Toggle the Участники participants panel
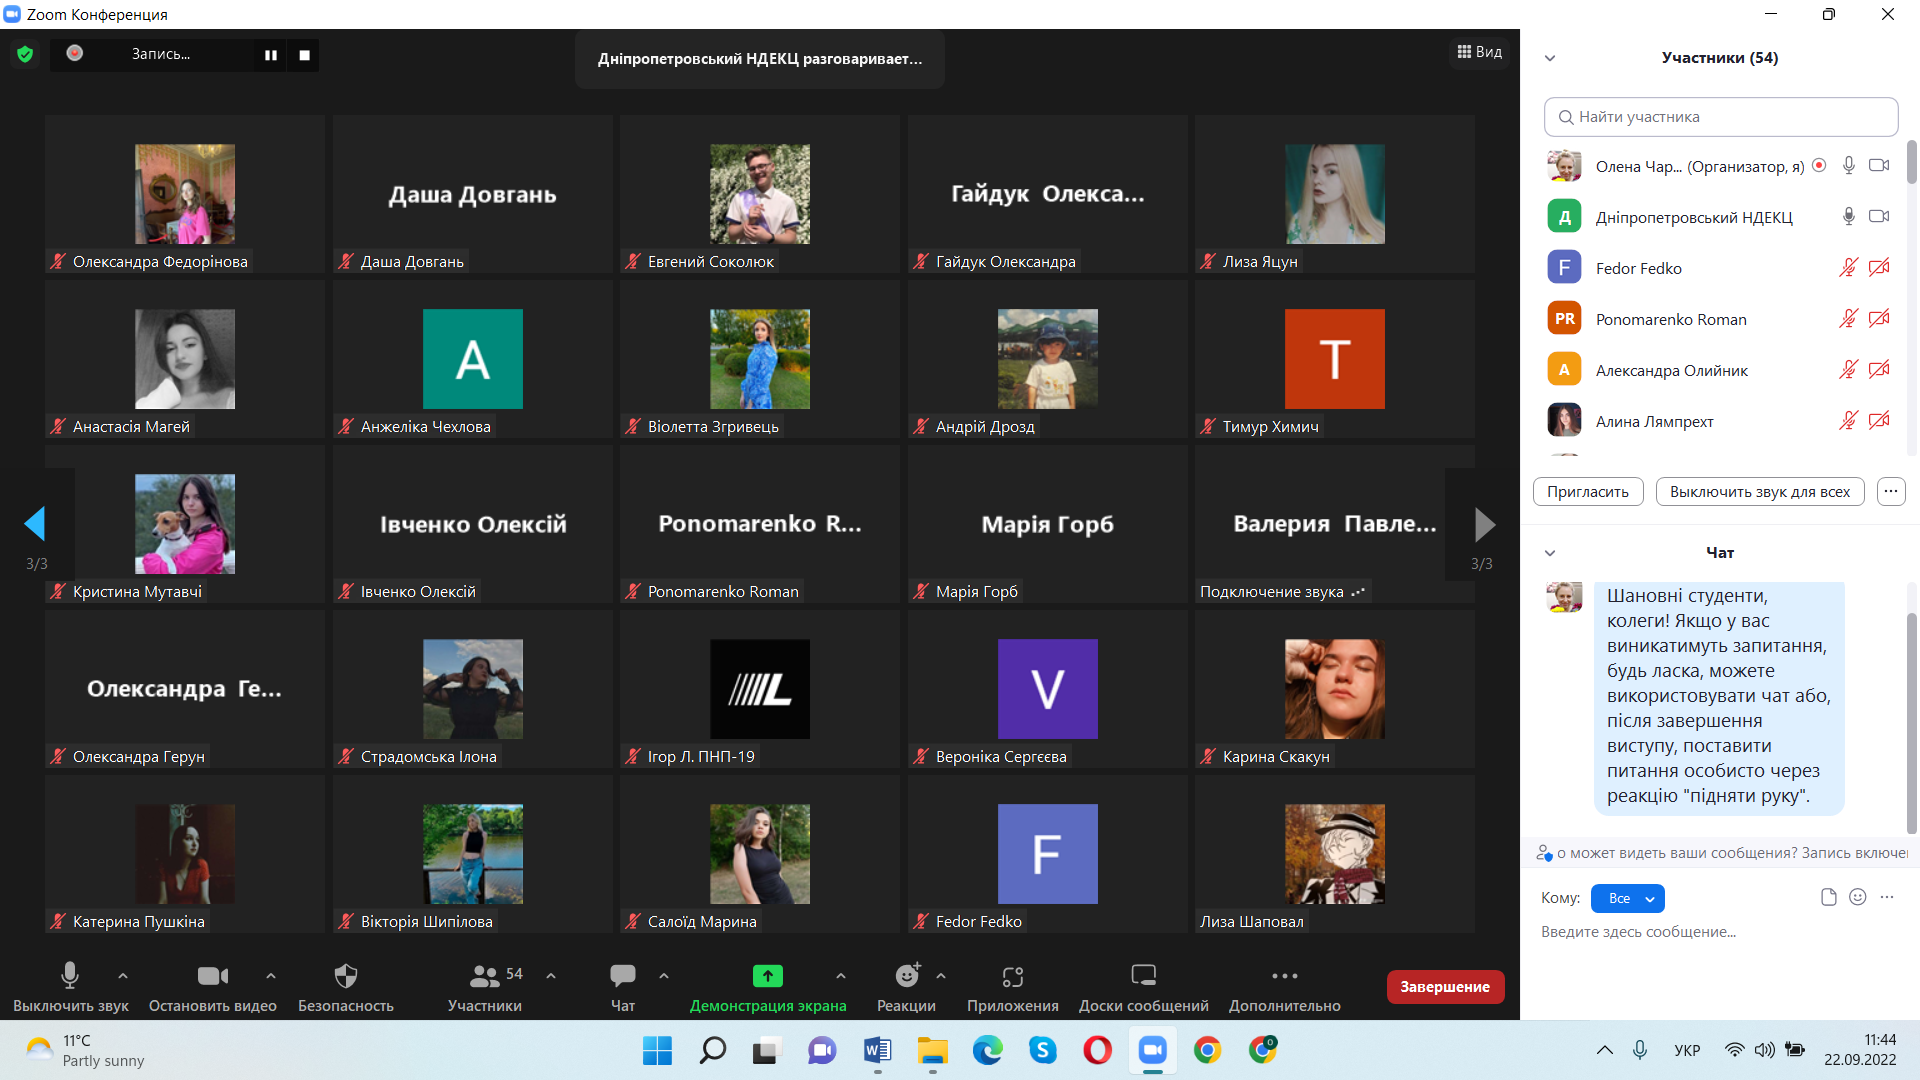This screenshot has width=1920, height=1080. coord(485,987)
